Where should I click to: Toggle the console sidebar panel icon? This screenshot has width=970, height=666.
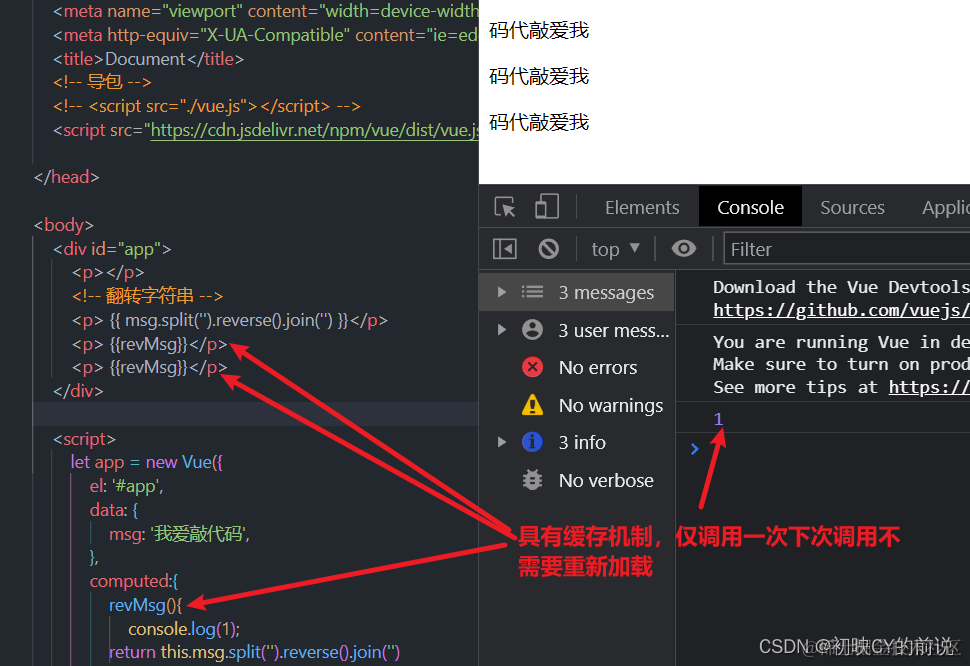click(505, 249)
